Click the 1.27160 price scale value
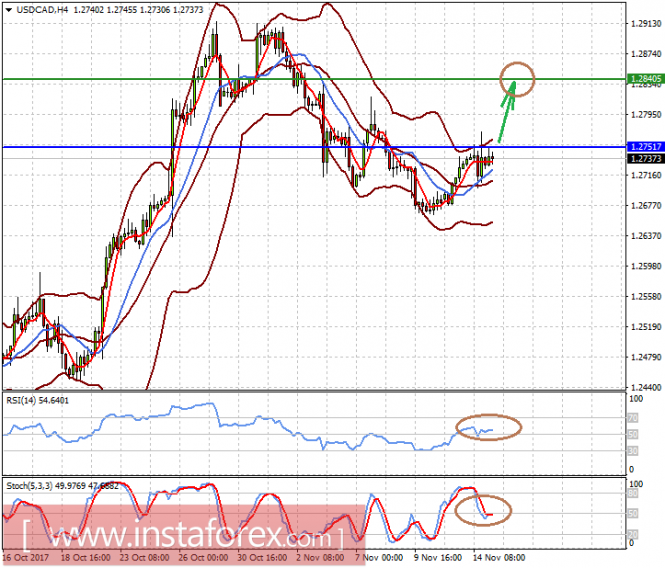The height and width of the screenshot is (568, 665). tap(646, 175)
